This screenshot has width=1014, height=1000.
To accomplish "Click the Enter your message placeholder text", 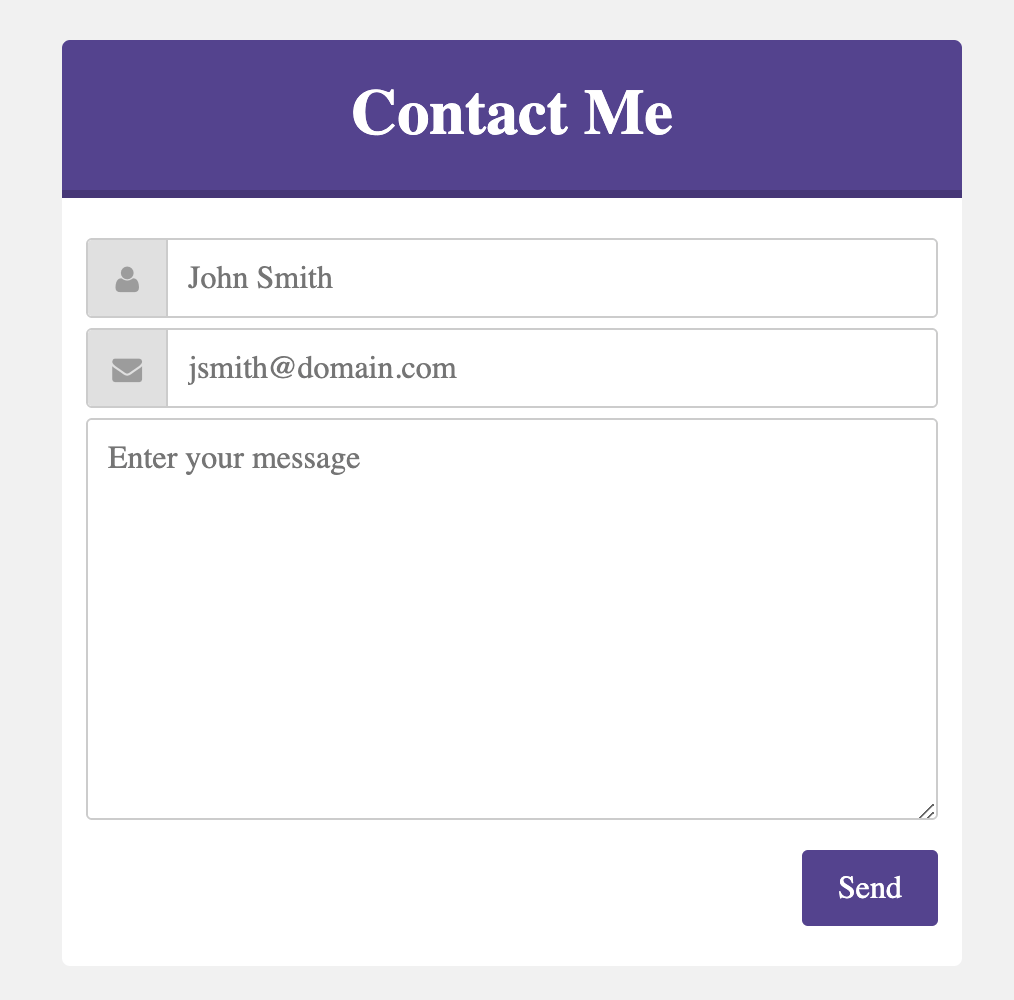I will [x=233, y=459].
